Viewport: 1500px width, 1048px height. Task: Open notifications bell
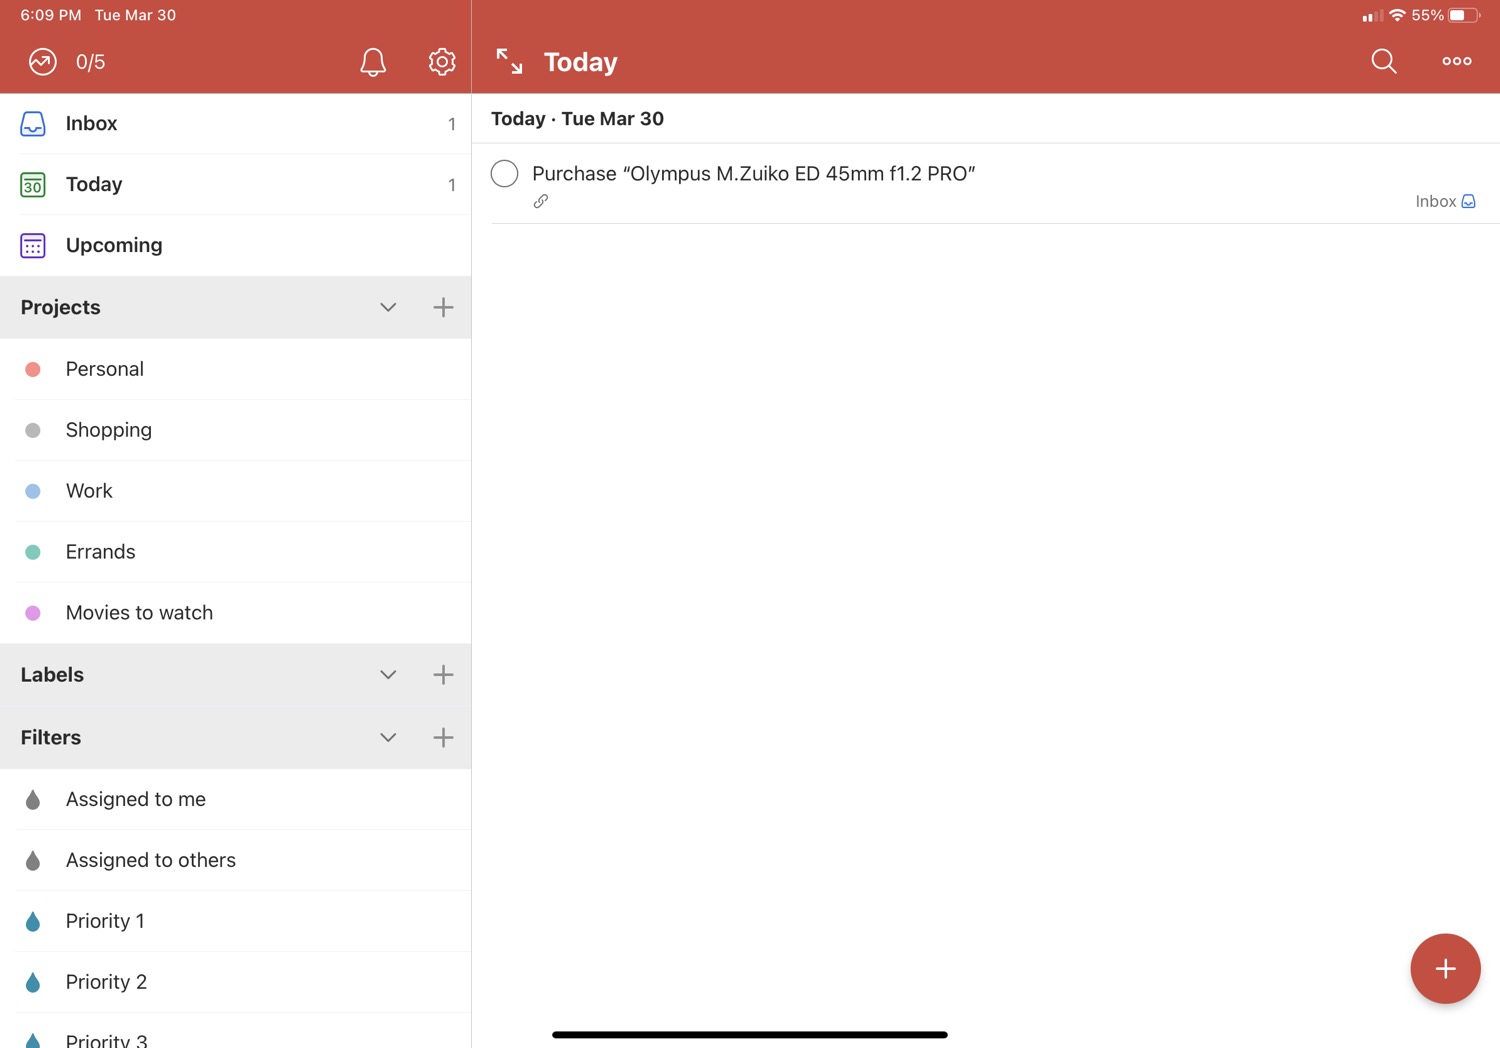373,62
